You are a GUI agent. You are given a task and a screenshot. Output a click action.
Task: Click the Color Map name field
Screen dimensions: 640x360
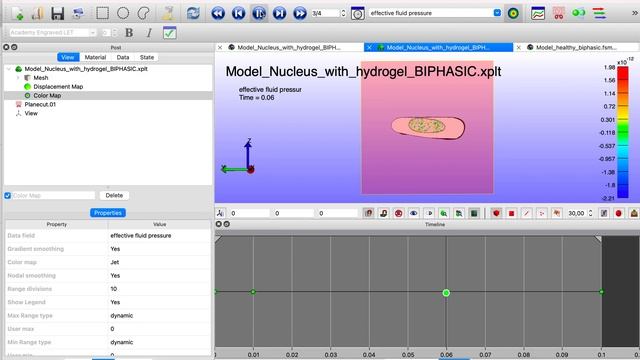coord(53,196)
